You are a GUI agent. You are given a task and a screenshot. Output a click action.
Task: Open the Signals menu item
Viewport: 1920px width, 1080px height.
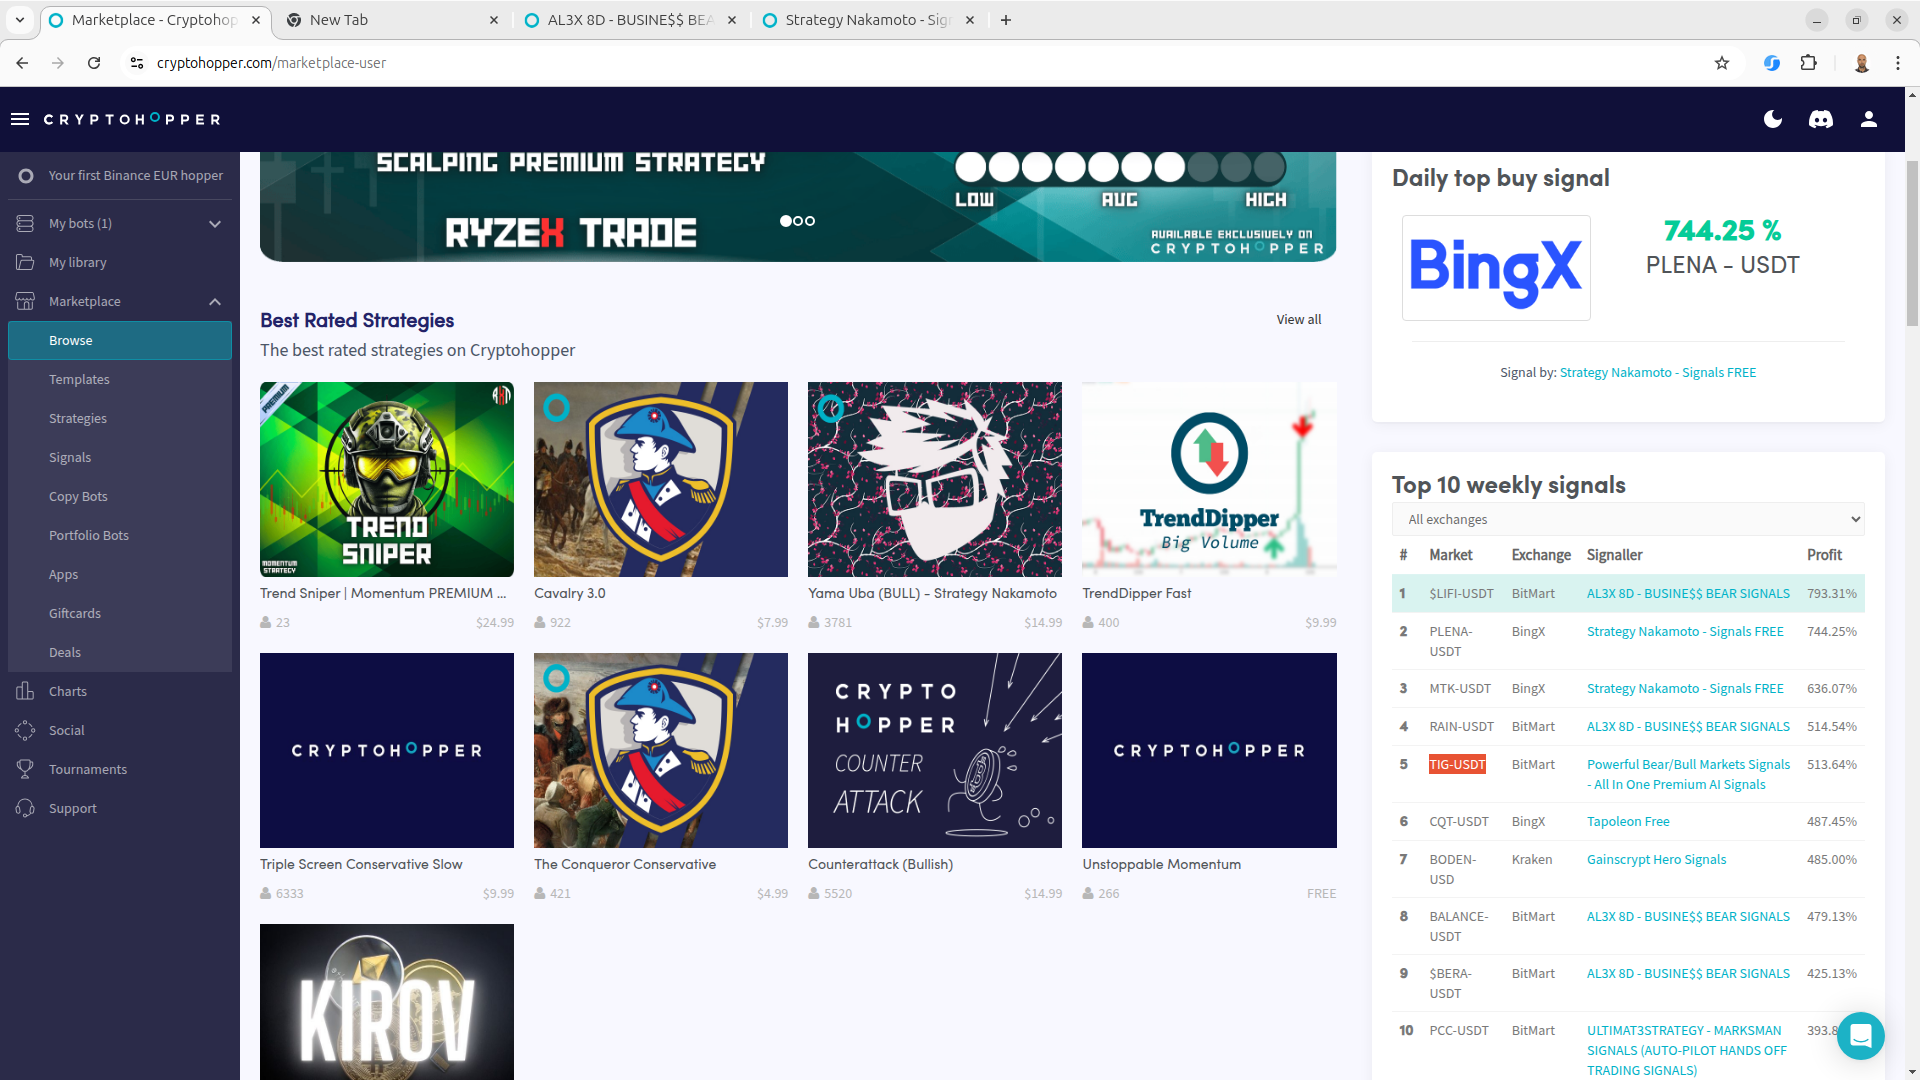point(120,457)
